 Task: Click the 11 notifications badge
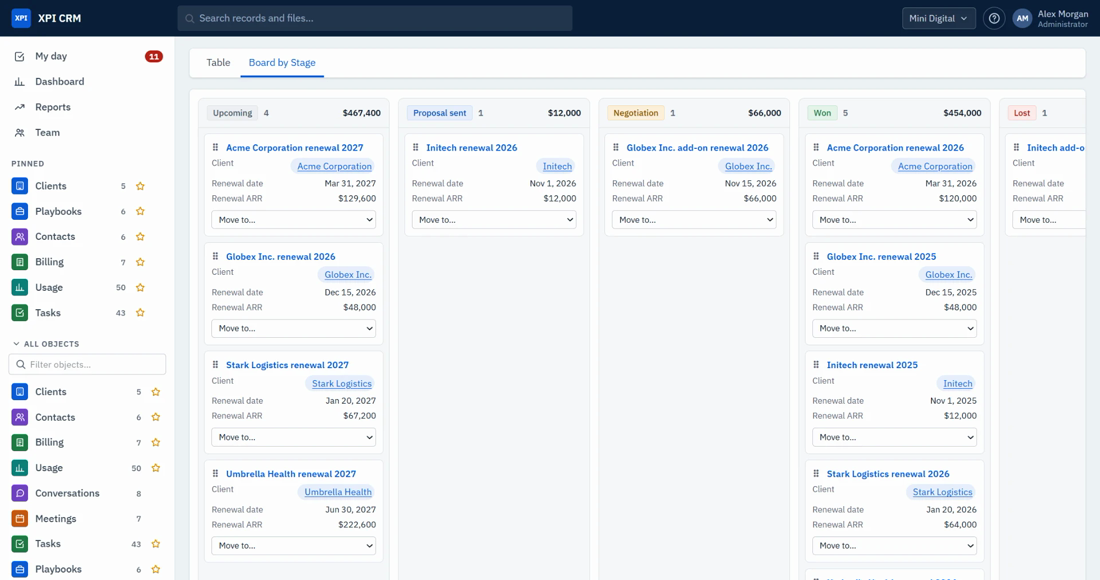point(154,56)
